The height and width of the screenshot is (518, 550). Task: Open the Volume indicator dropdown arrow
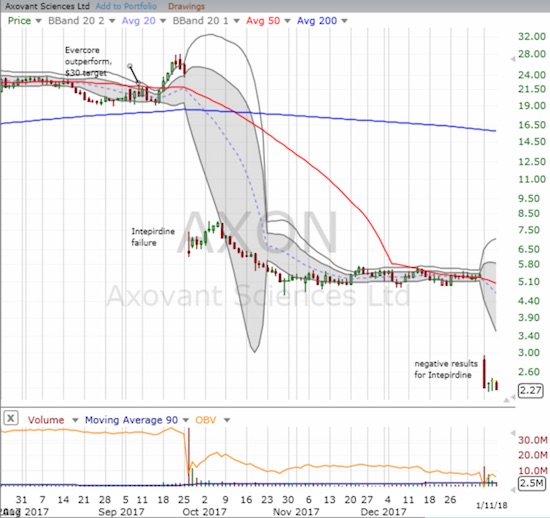75,420
